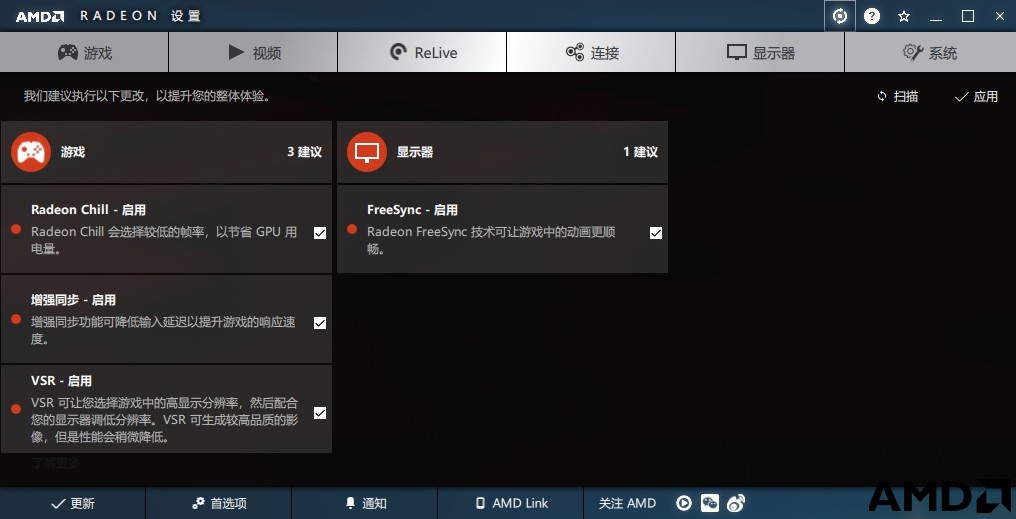Click the 3 建议 count text
The image size is (1016, 519).
305,152
